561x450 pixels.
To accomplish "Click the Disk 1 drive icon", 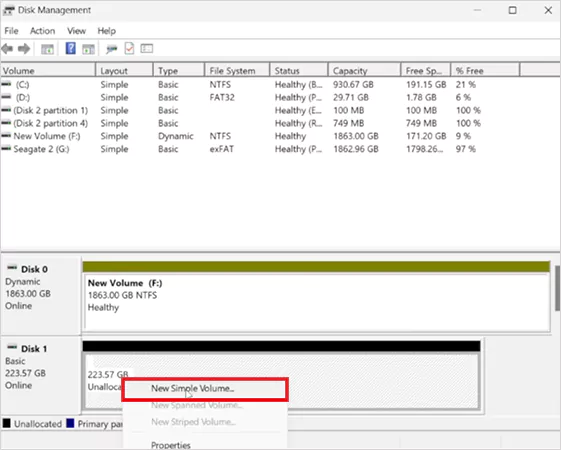I will (x=12, y=347).
